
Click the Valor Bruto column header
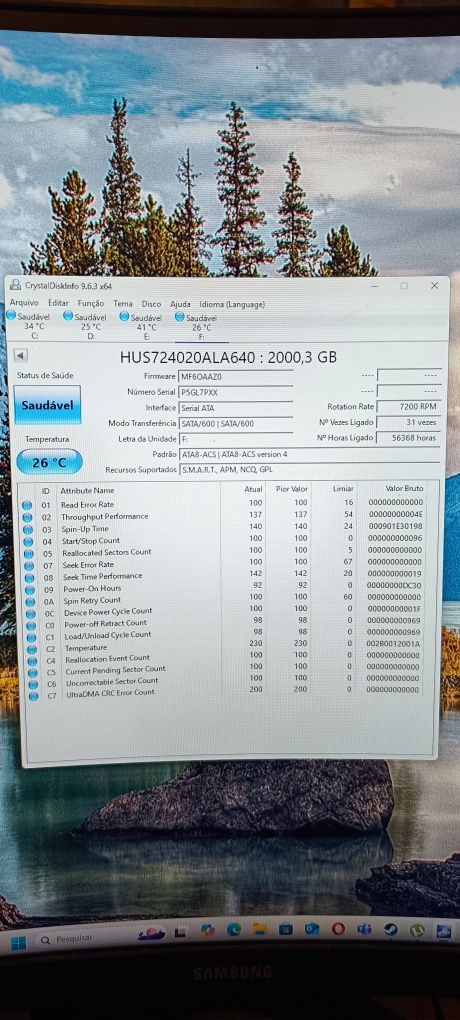click(x=404, y=488)
